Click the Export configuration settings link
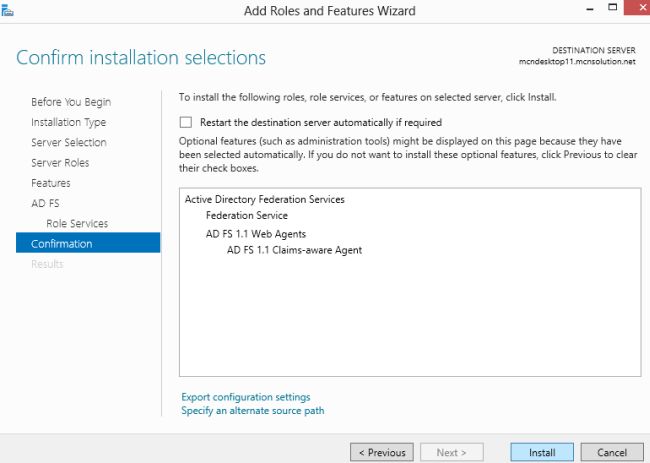Screen dimensions: 650x463 click(246, 397)
